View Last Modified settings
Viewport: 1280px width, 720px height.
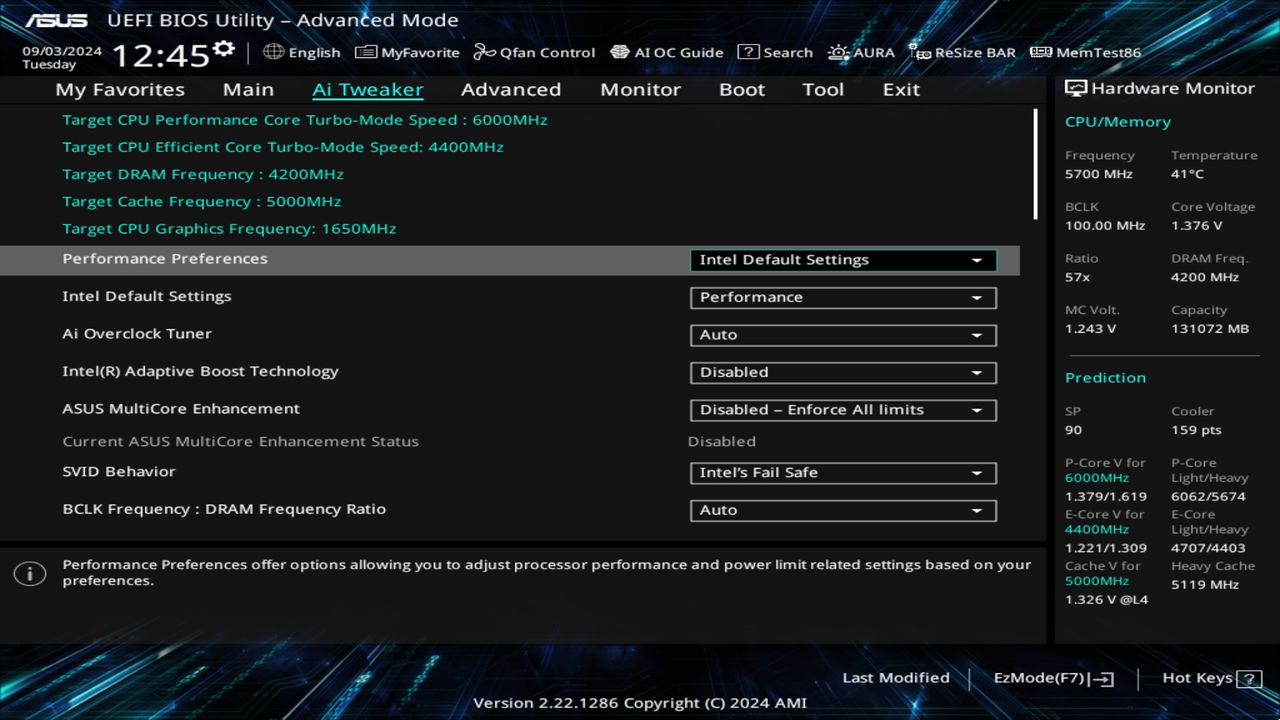coord(895,678)
